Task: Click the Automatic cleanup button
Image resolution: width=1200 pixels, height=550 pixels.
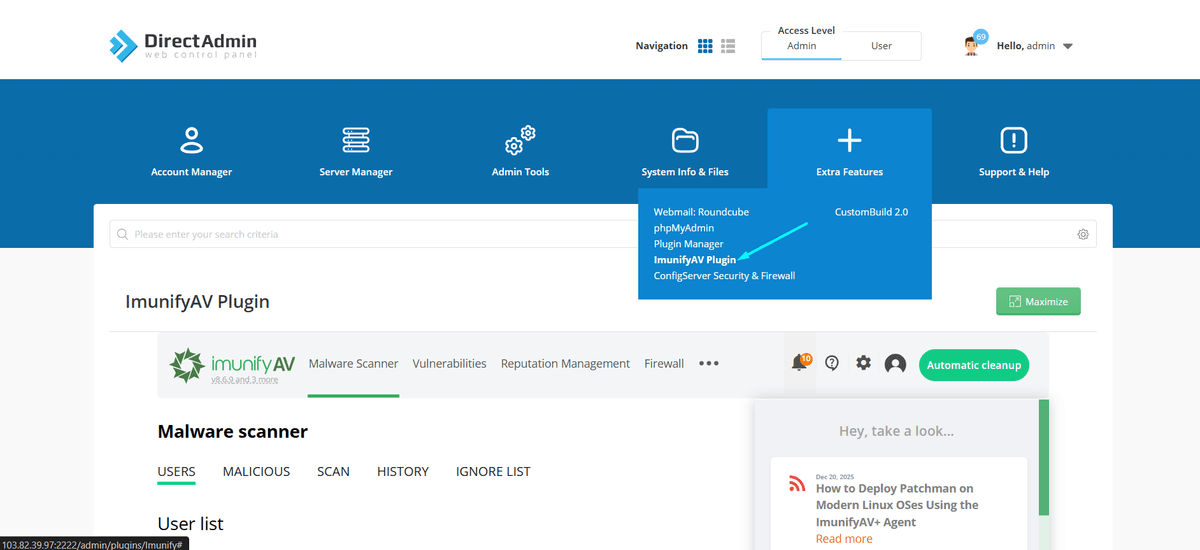Action: [x=973, y=365]
